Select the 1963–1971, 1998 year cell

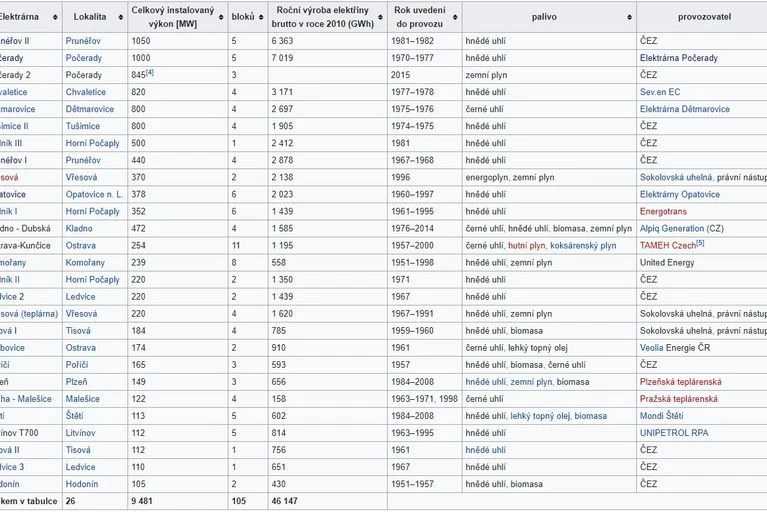[425, 399]
